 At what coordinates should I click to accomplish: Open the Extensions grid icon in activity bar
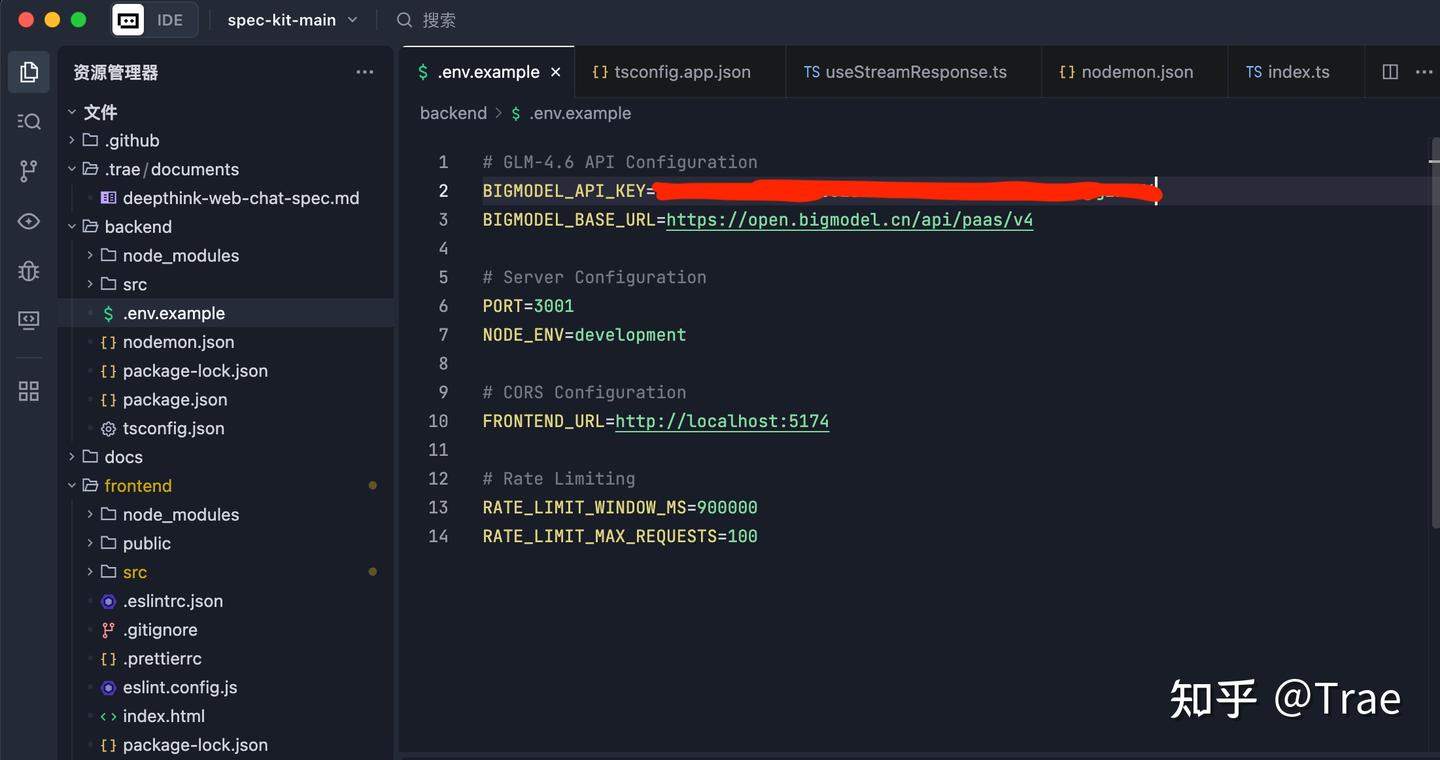point(29,391)
